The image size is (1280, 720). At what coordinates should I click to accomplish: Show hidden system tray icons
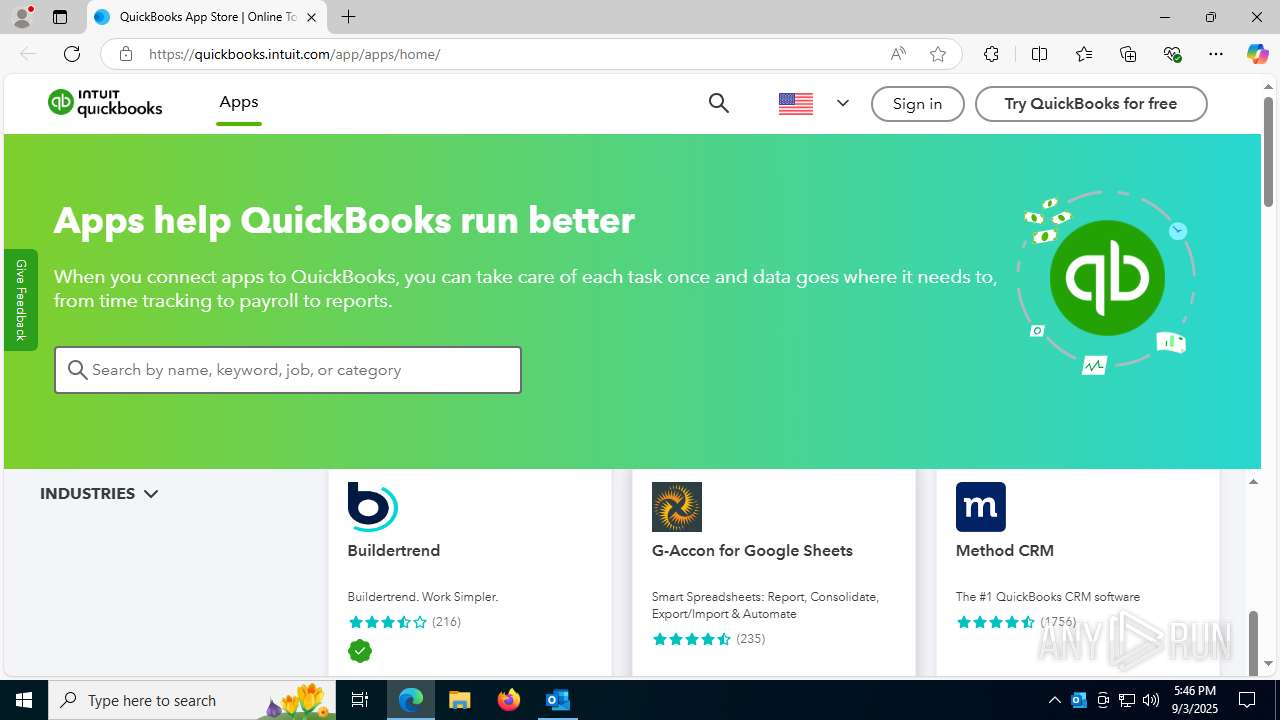[1054, 700]
